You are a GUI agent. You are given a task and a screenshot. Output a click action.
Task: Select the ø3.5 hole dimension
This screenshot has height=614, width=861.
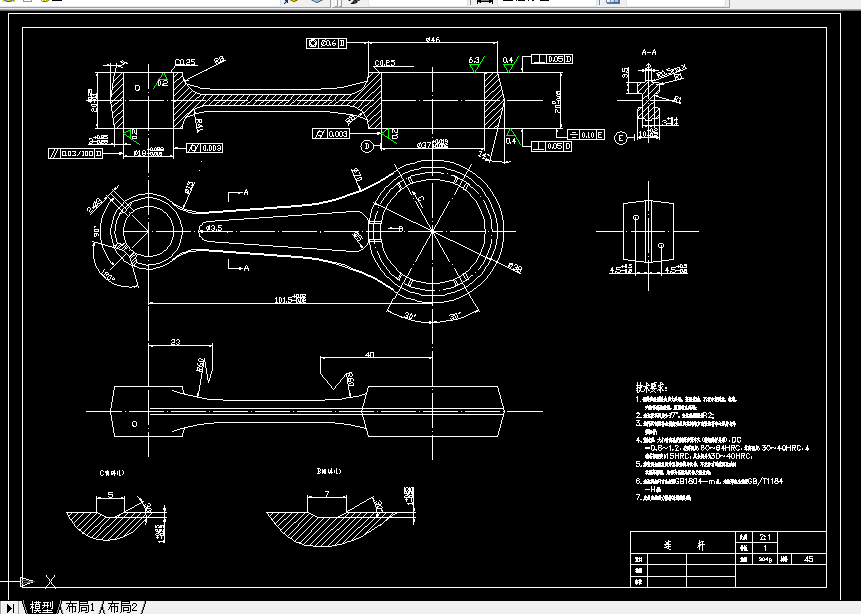coord(214,227)
